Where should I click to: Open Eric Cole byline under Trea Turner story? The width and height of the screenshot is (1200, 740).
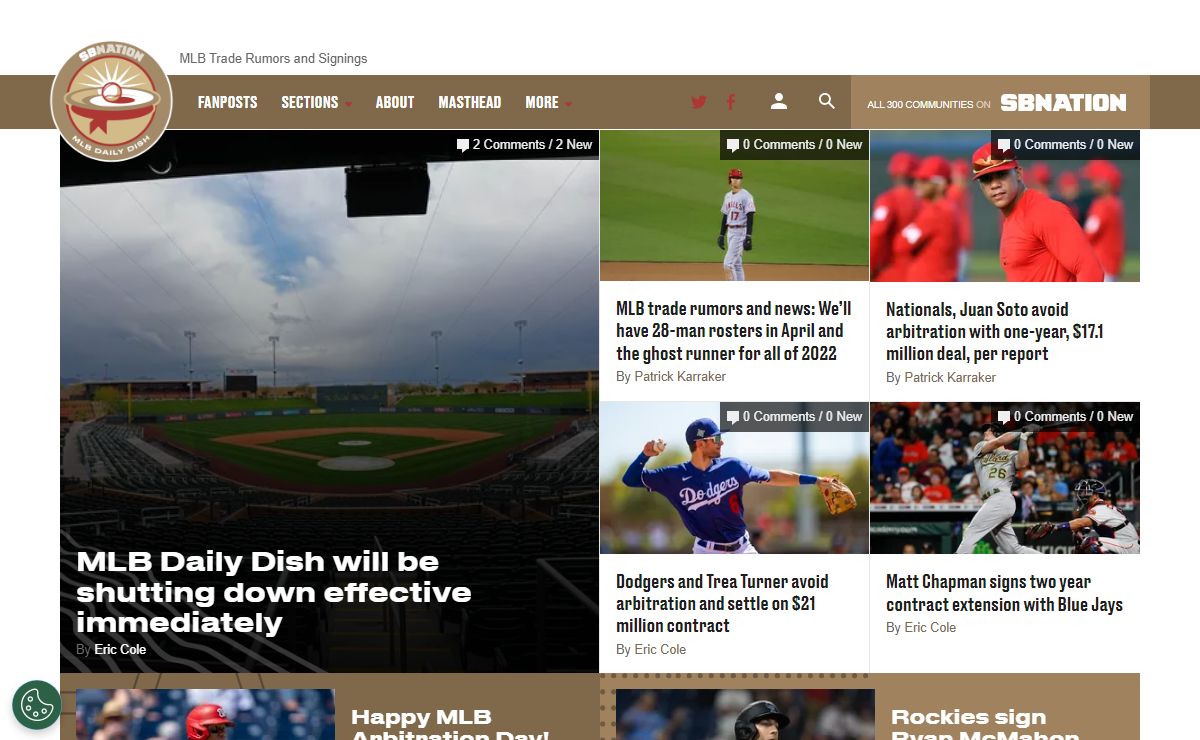(x=660, y=649)
